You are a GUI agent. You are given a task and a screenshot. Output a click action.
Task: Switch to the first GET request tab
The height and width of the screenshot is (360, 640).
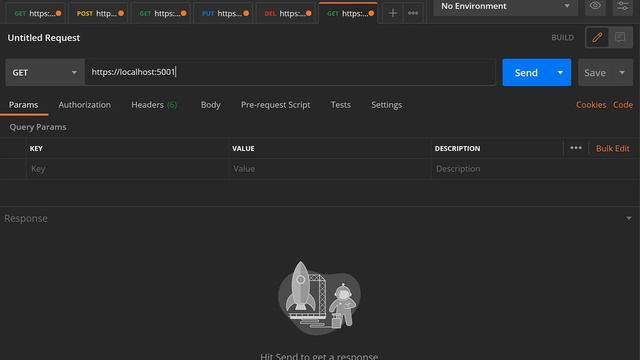tap(37, 13)
